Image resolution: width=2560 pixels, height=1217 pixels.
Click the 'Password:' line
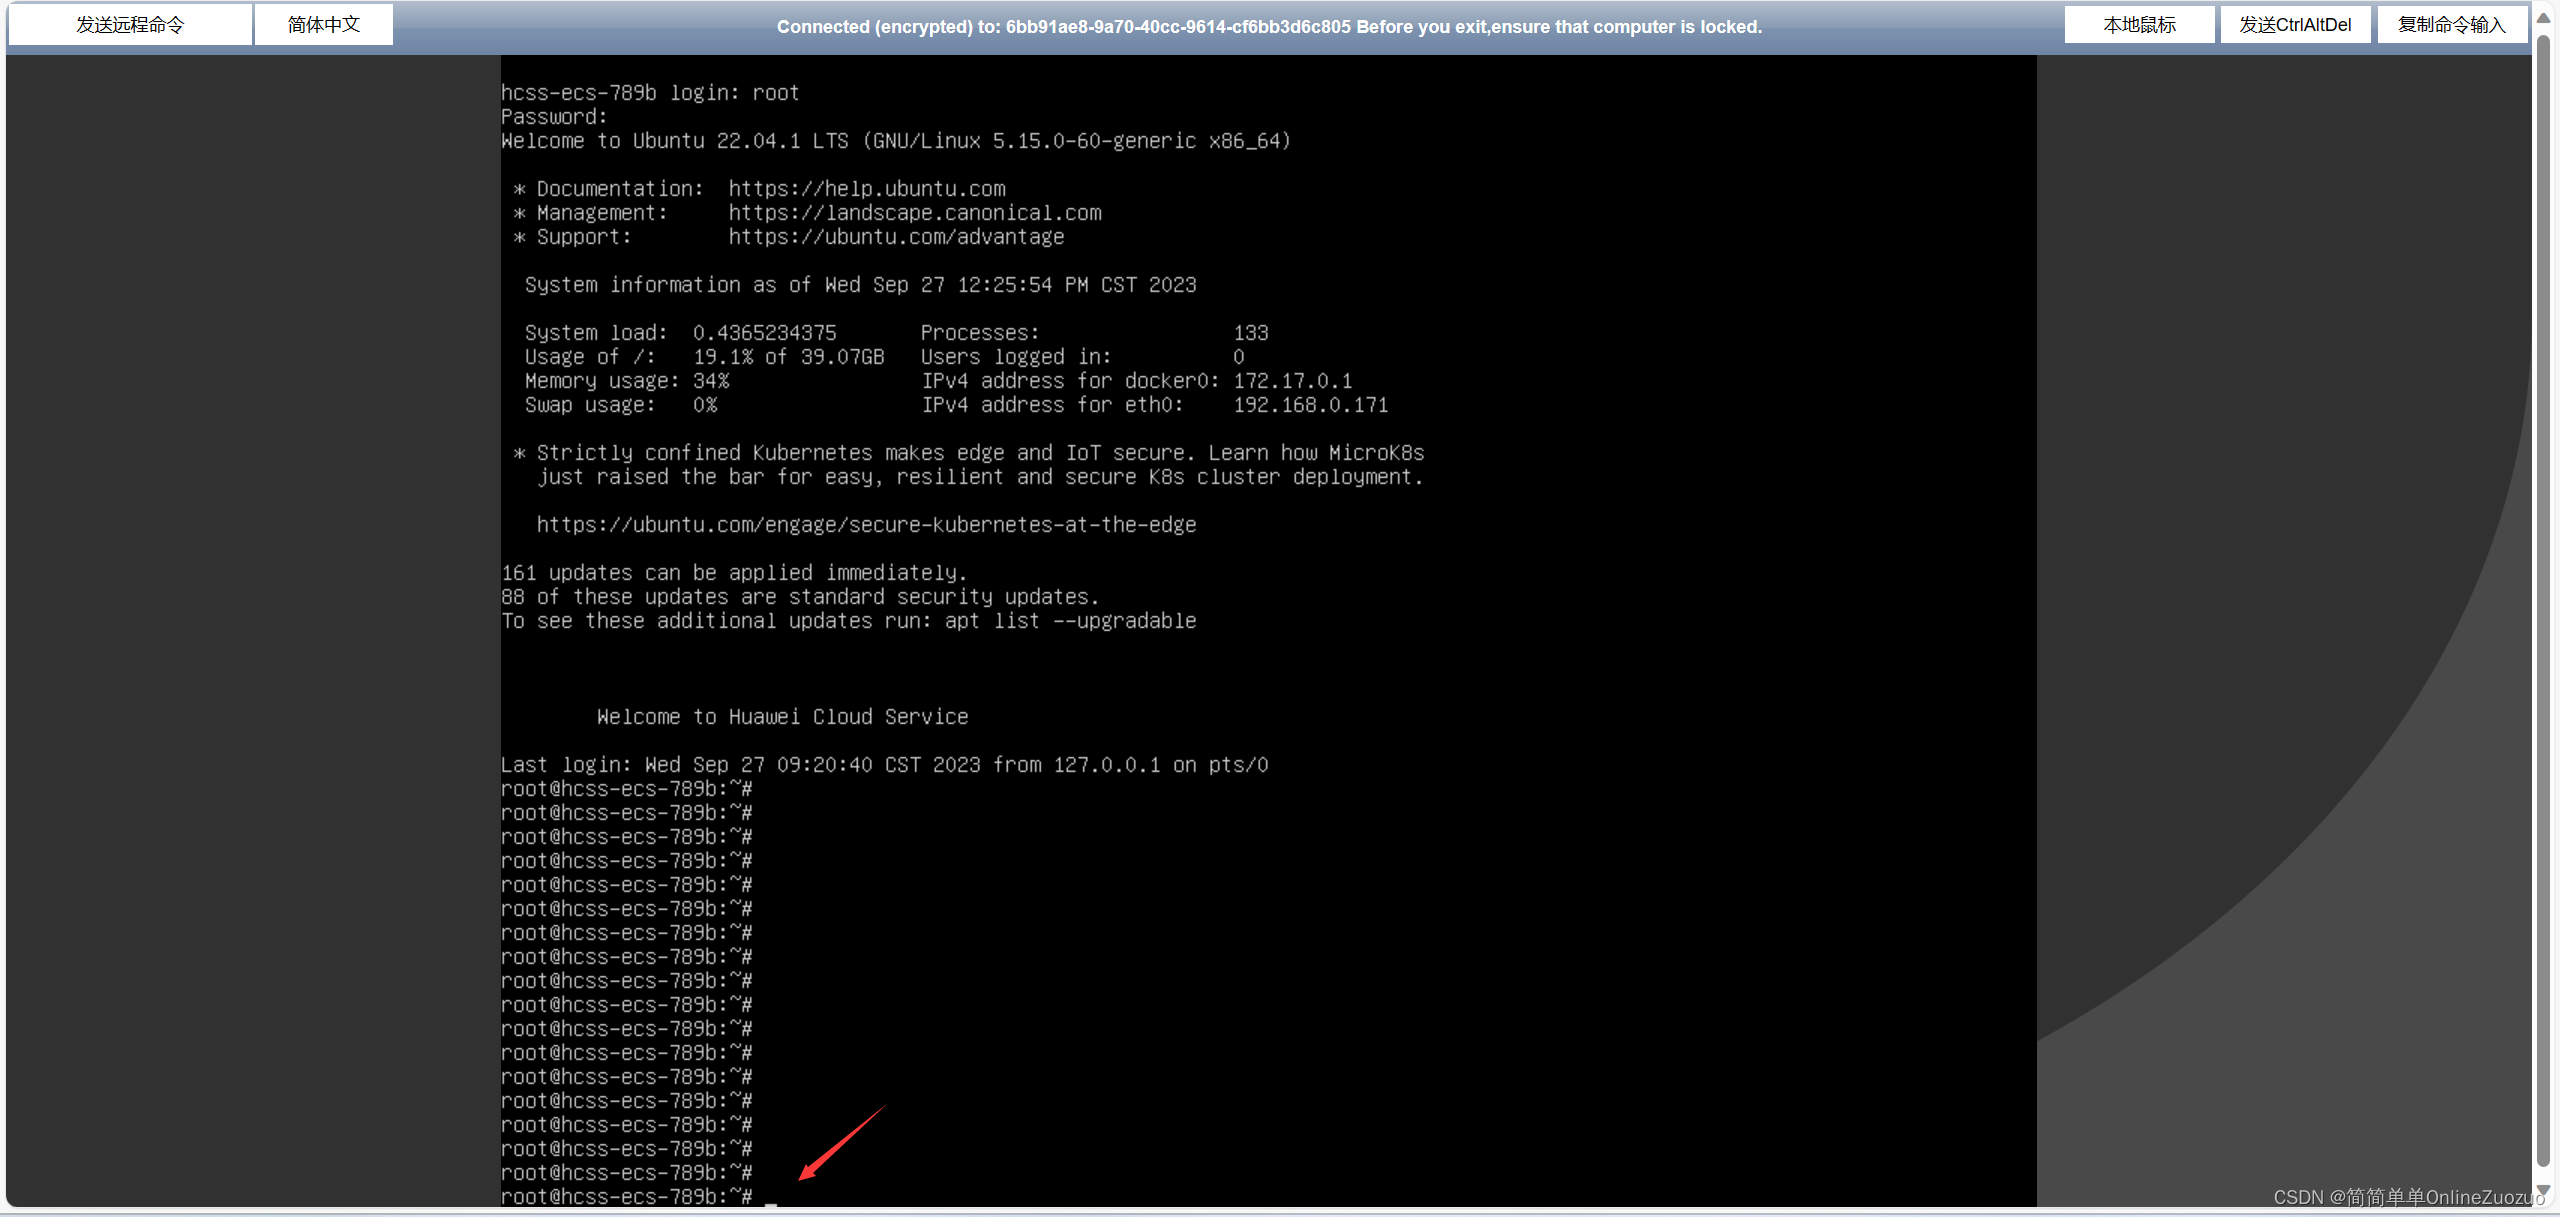coord(554,117)
